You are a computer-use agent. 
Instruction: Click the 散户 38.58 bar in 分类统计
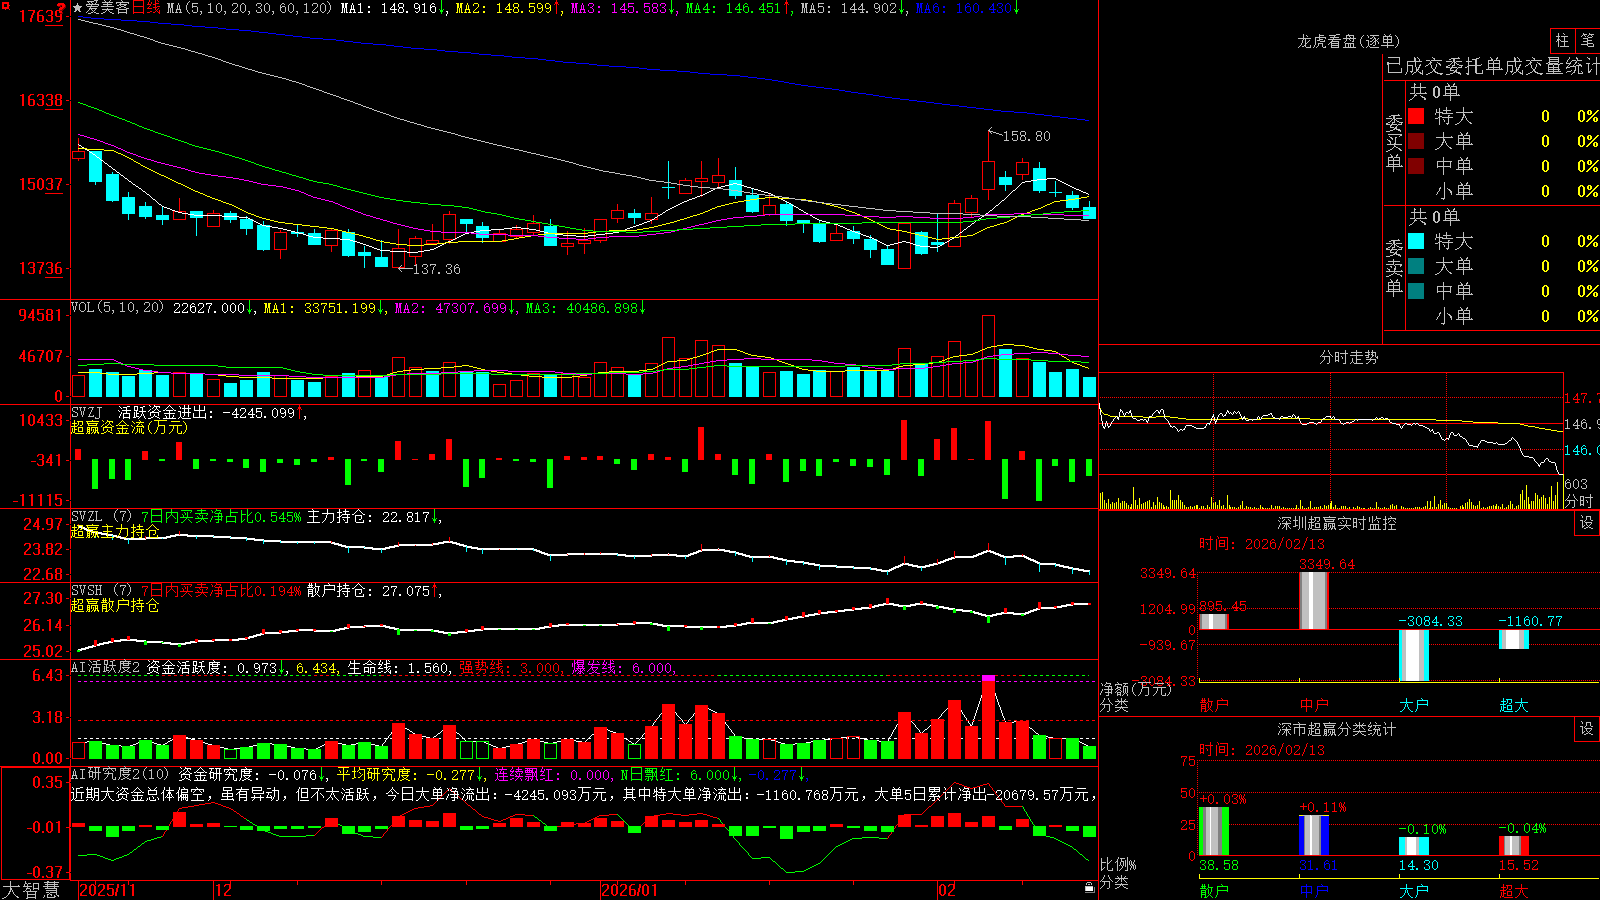[1214, 831]
